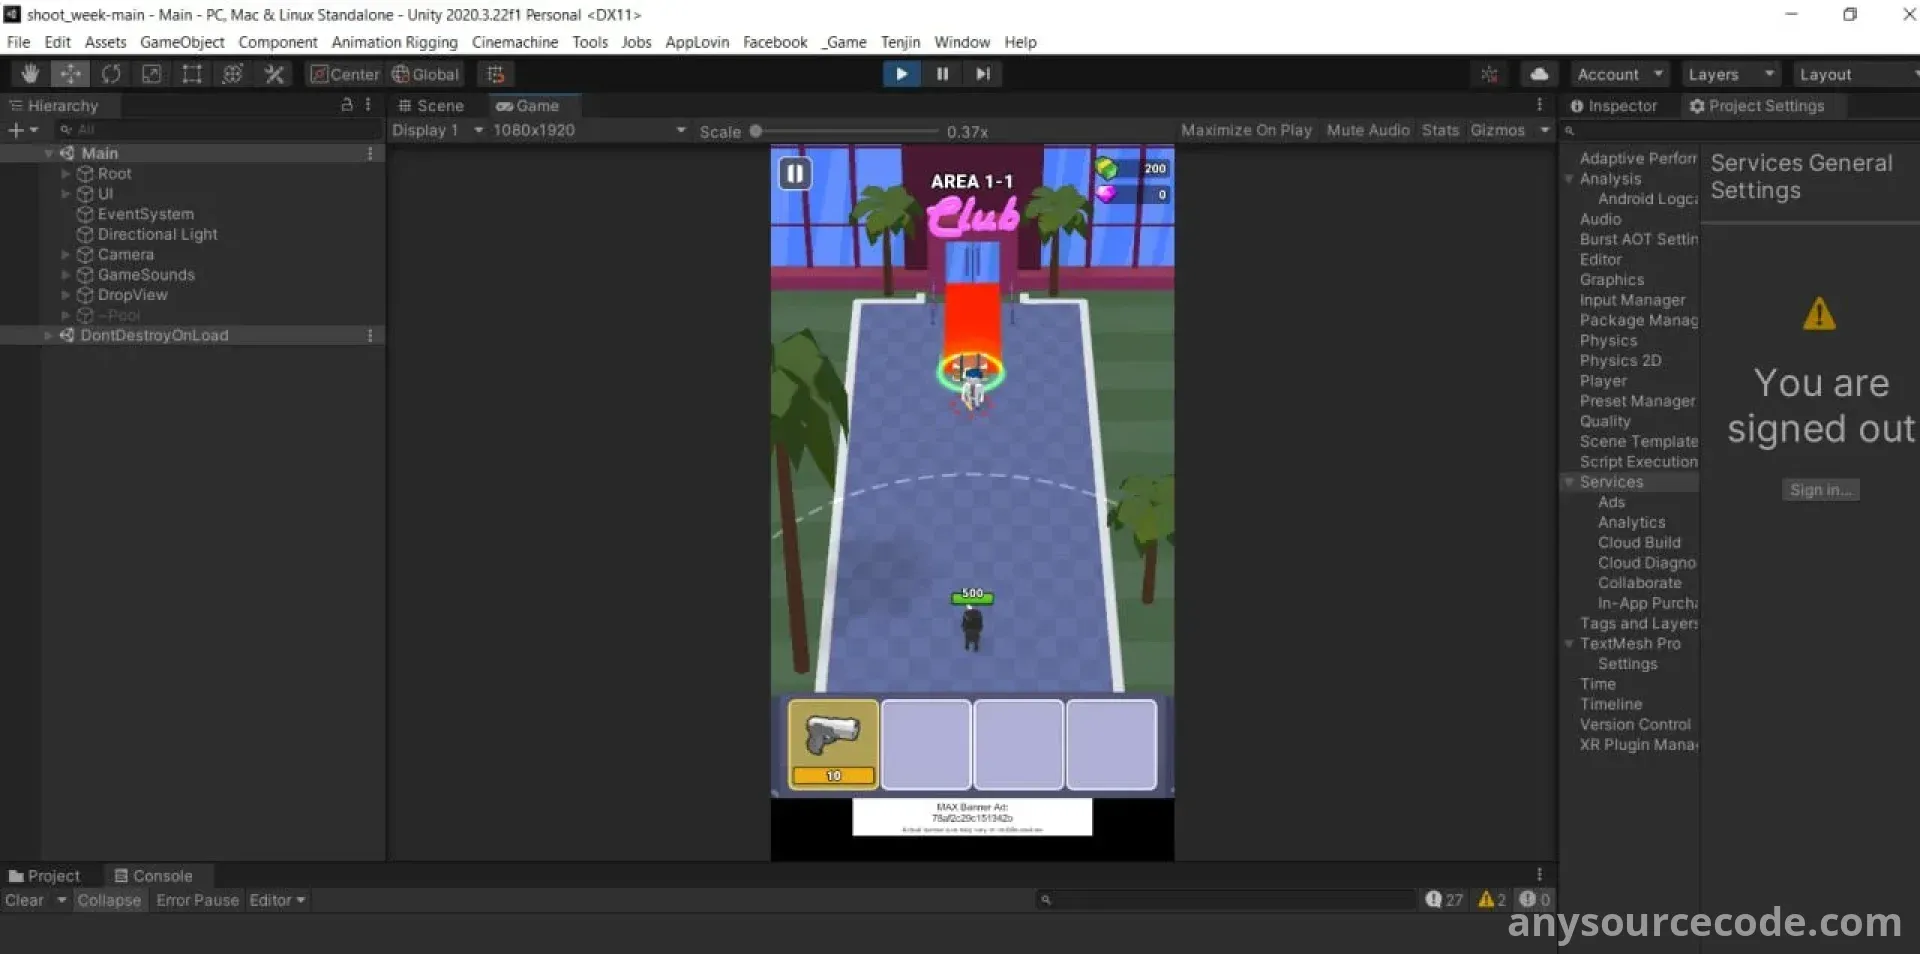
Task: Open the Layers dropdown
Action: 1730,75
